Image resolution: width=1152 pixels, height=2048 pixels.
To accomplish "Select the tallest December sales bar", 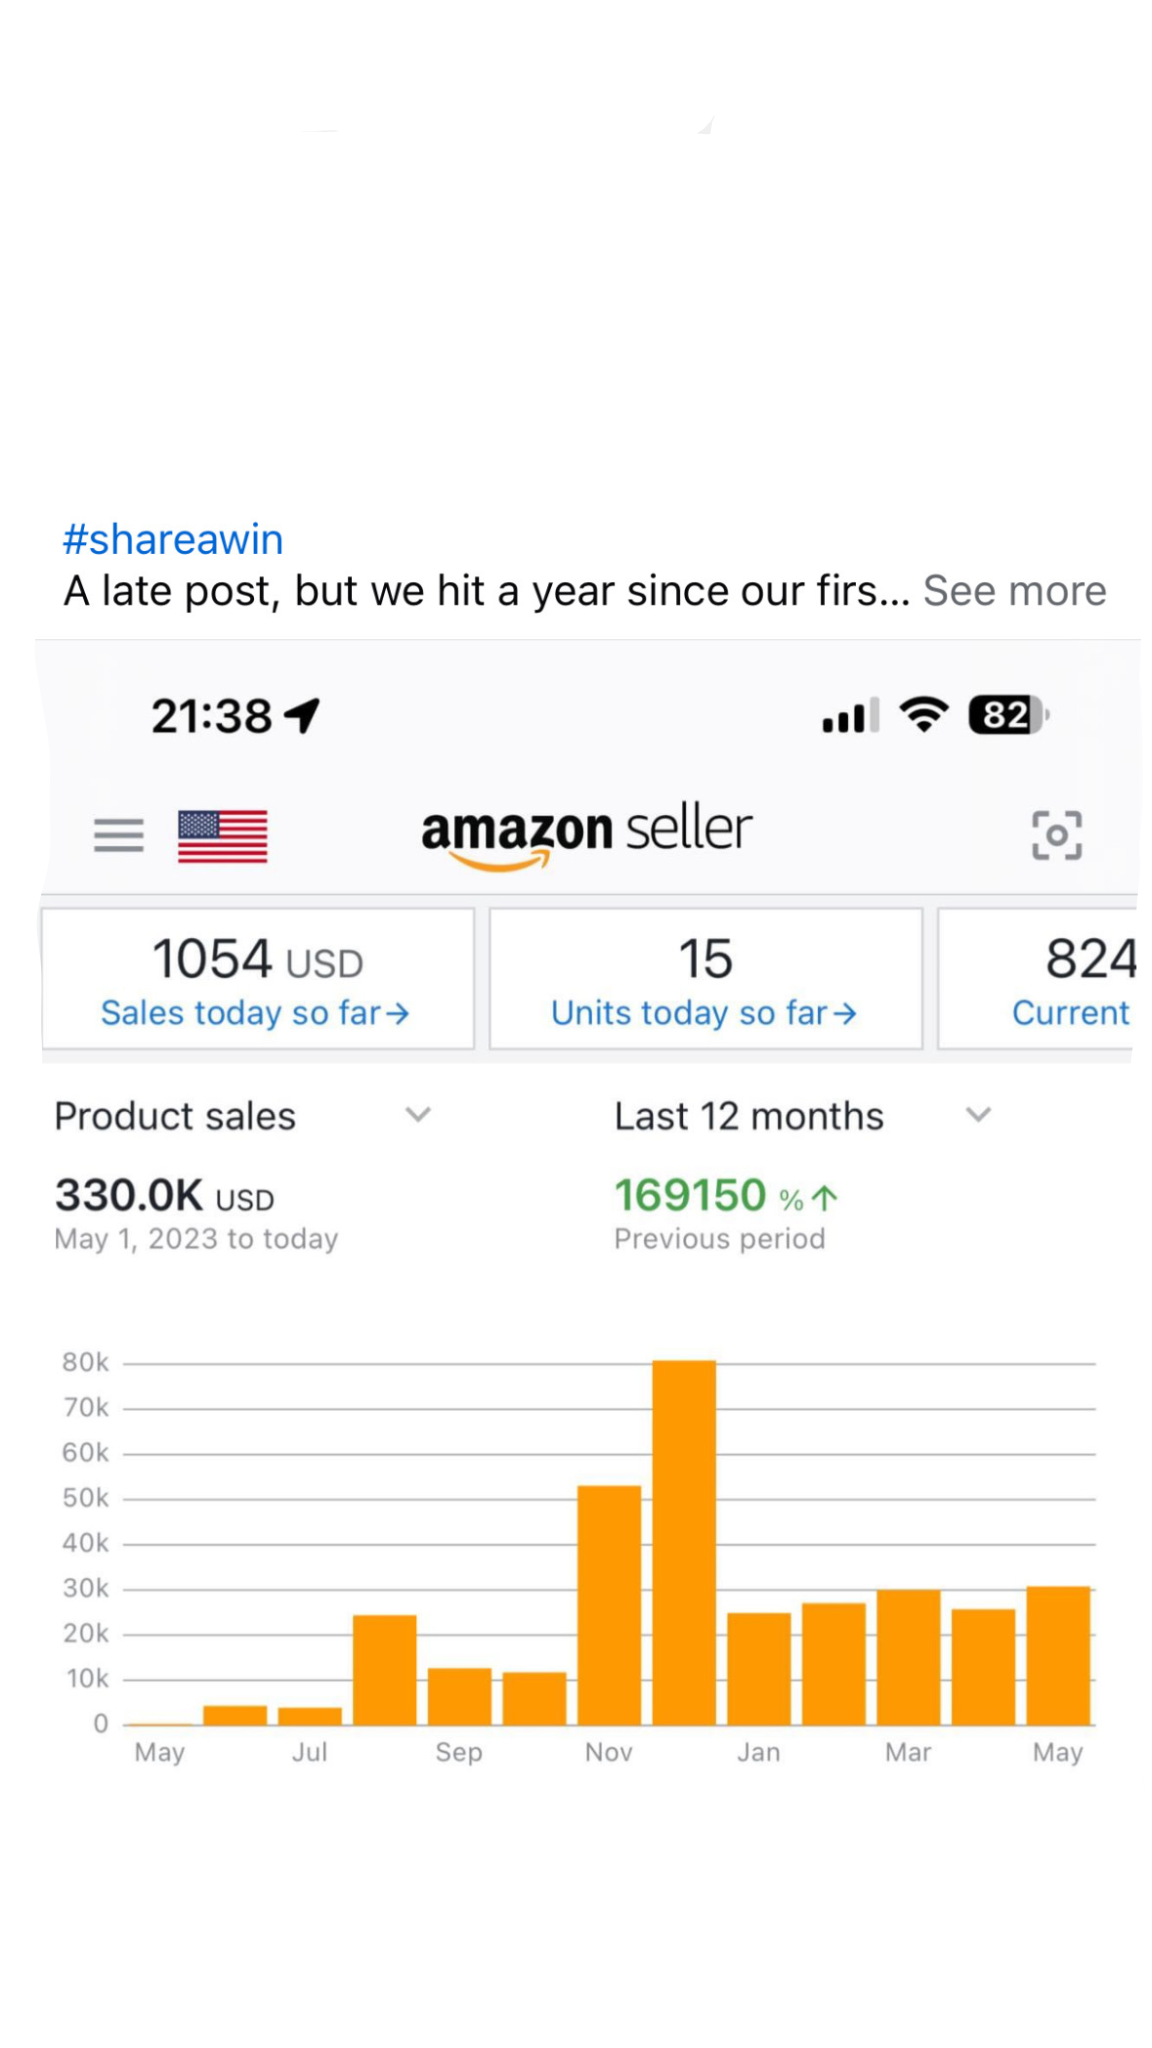I will point(684,1542).
